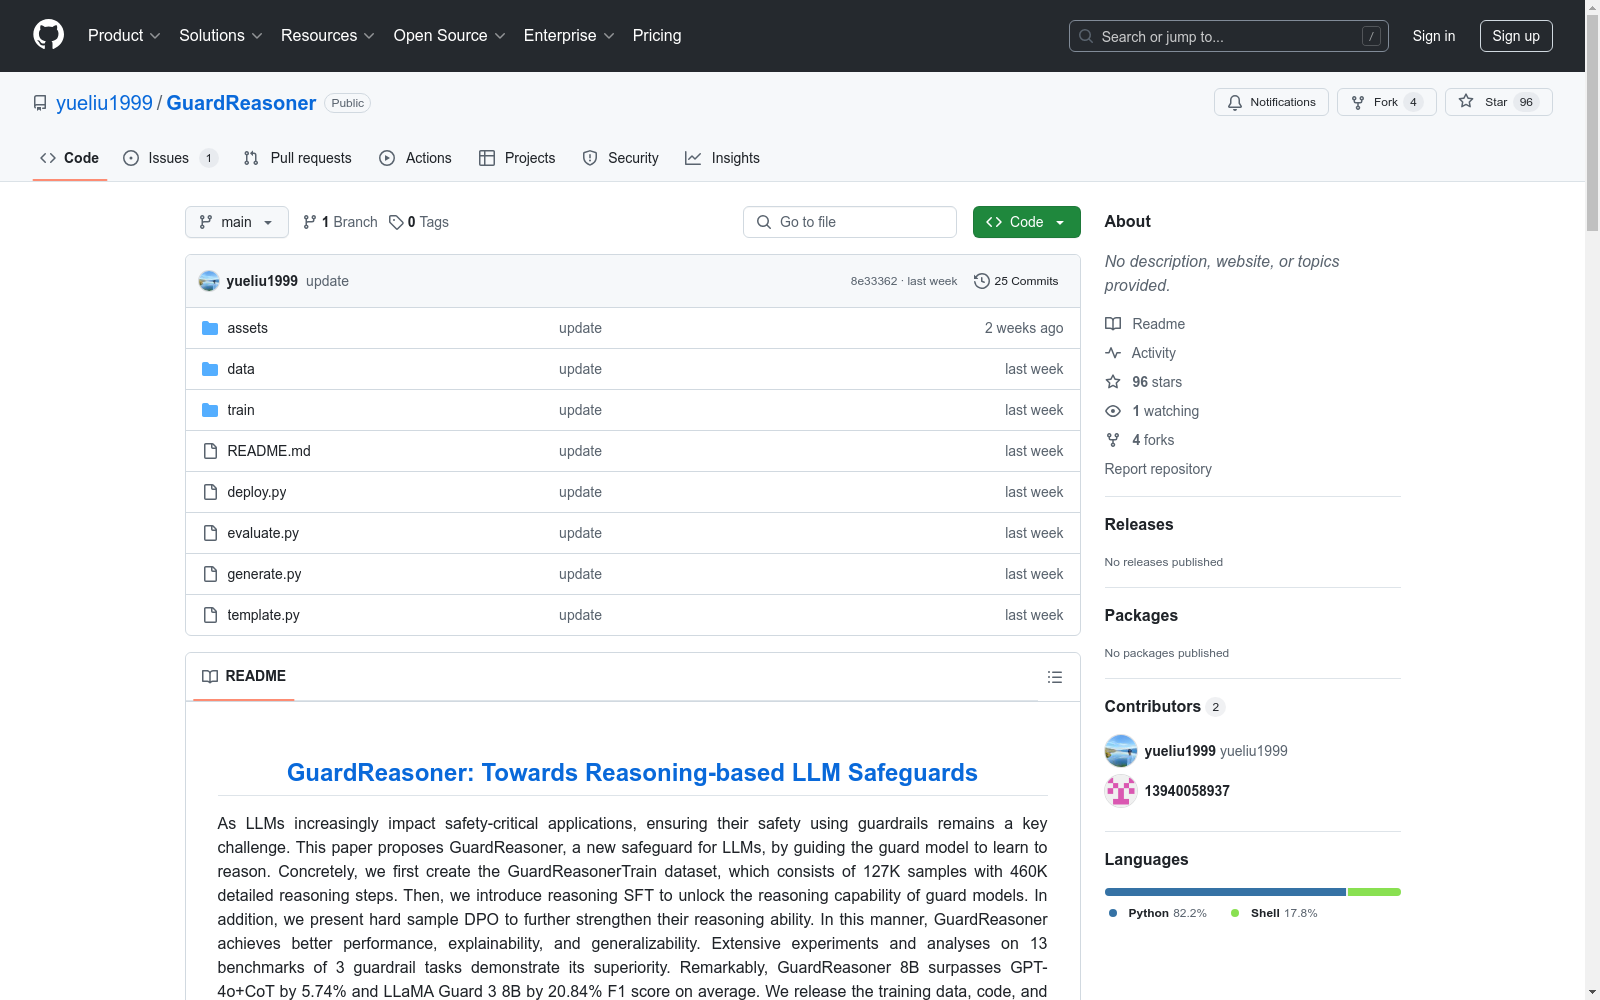This screenshot has width=1600, height=1000.
Task: Click yueliu1999 contributor avatar
Action: (x=1121, y=751)
